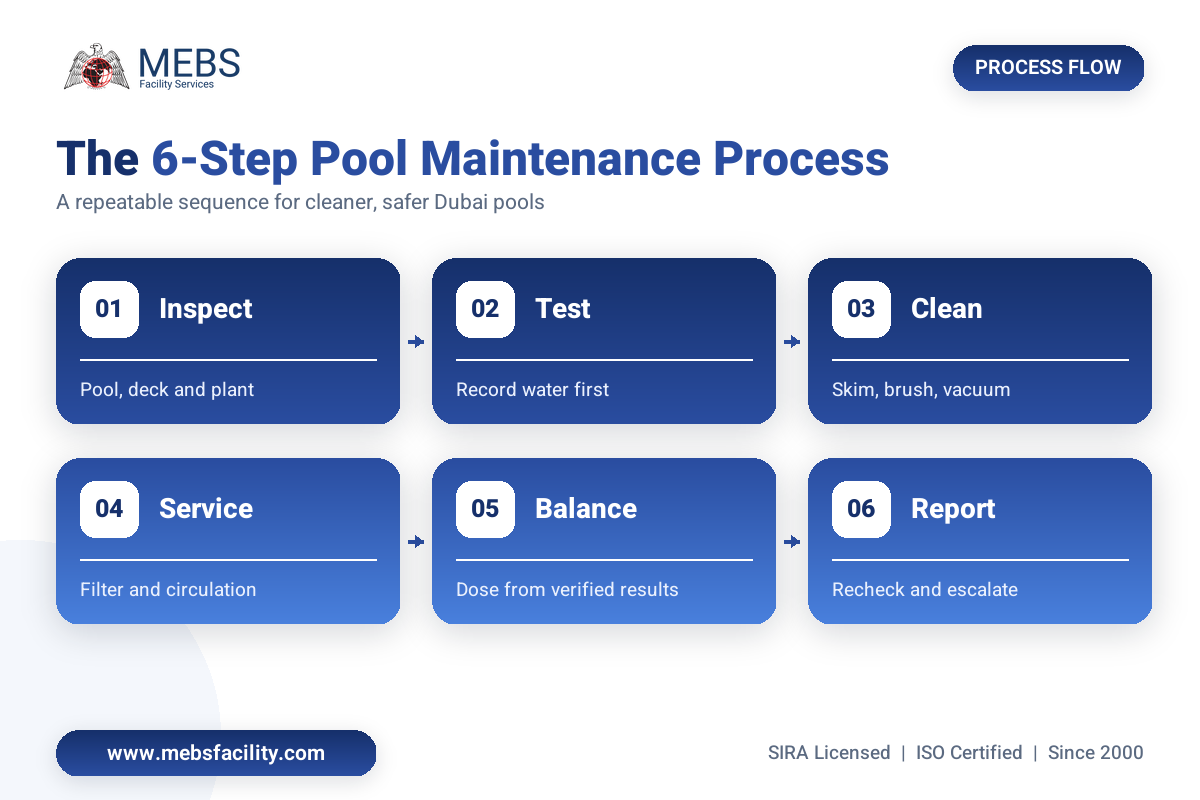
Task: Click the 'Balance' step heading
Action: [586, 509]
